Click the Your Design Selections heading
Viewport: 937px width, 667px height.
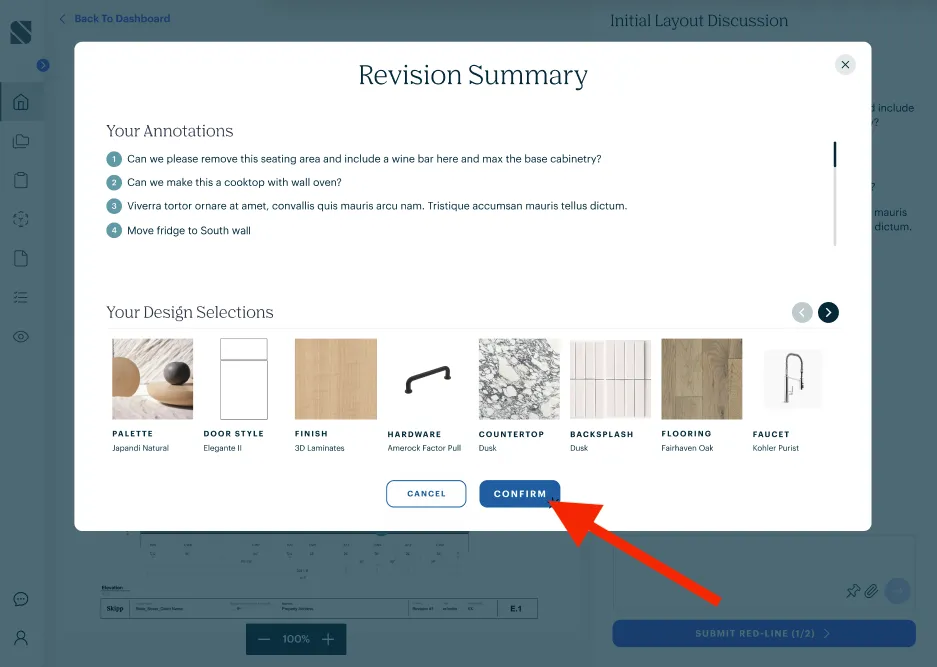(190, 313)
